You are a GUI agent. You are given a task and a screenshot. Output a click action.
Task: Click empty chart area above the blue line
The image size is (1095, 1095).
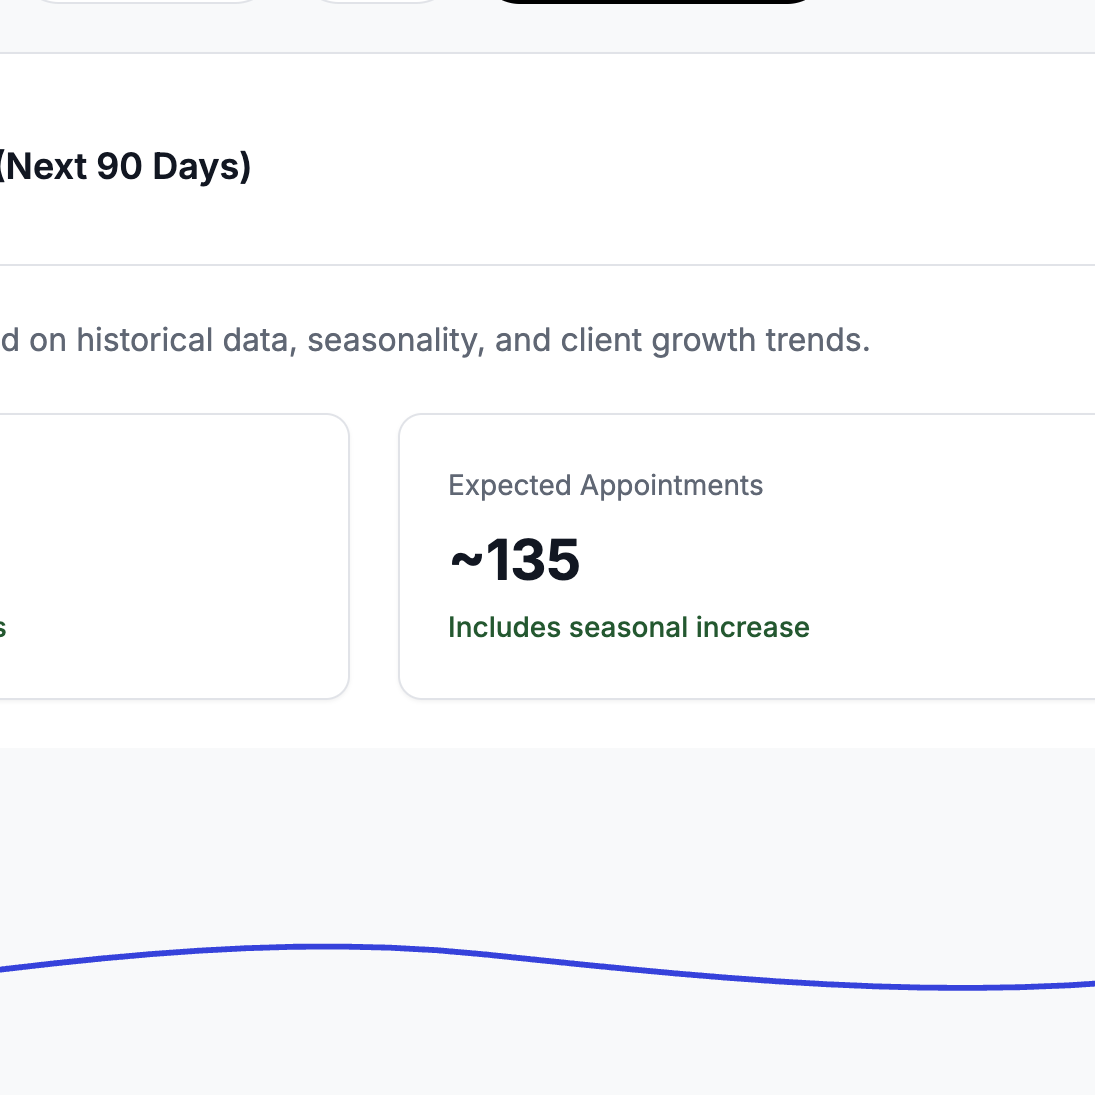[600, 850]
